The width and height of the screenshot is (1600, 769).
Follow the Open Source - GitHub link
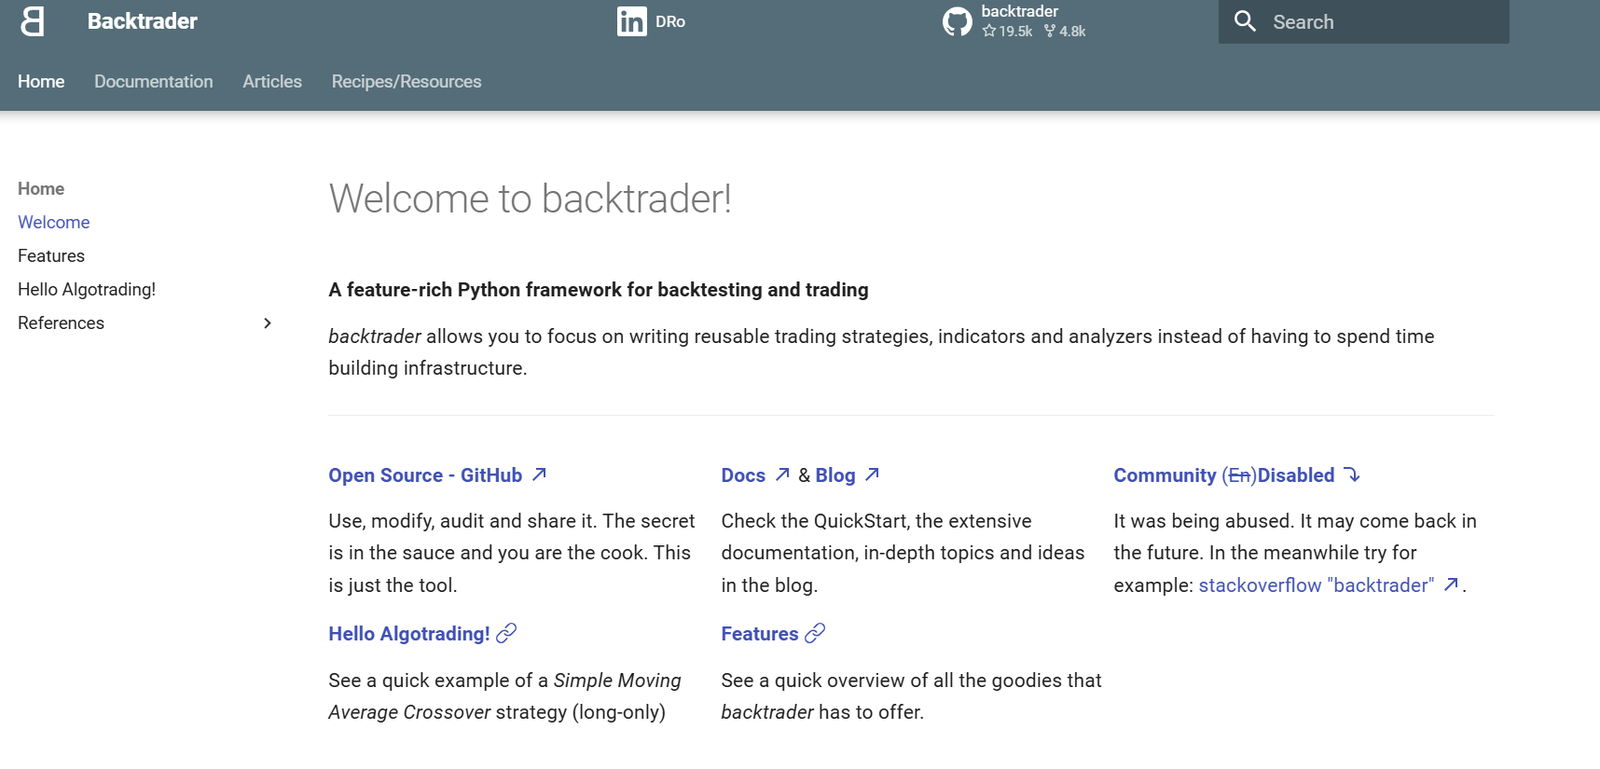click(425, 475)
